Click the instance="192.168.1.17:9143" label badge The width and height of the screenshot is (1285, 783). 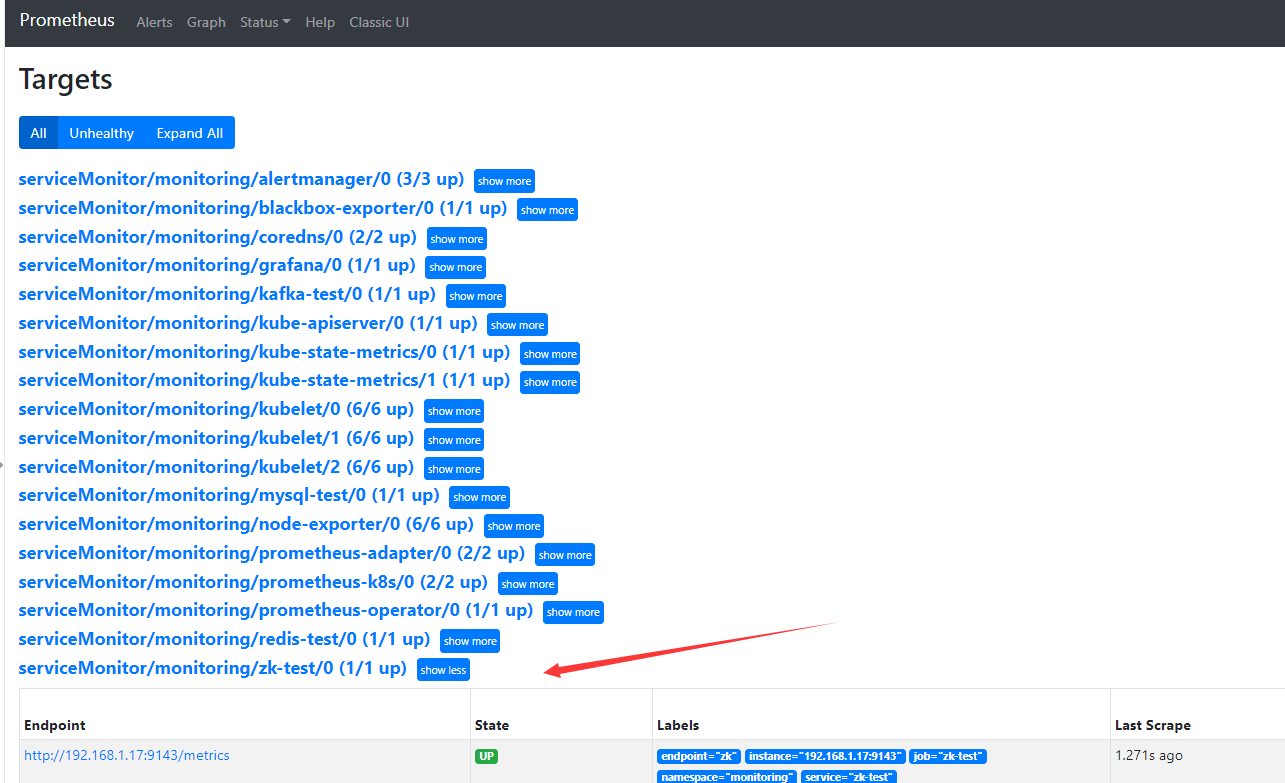pyautogui.click(x=825, y=756)
